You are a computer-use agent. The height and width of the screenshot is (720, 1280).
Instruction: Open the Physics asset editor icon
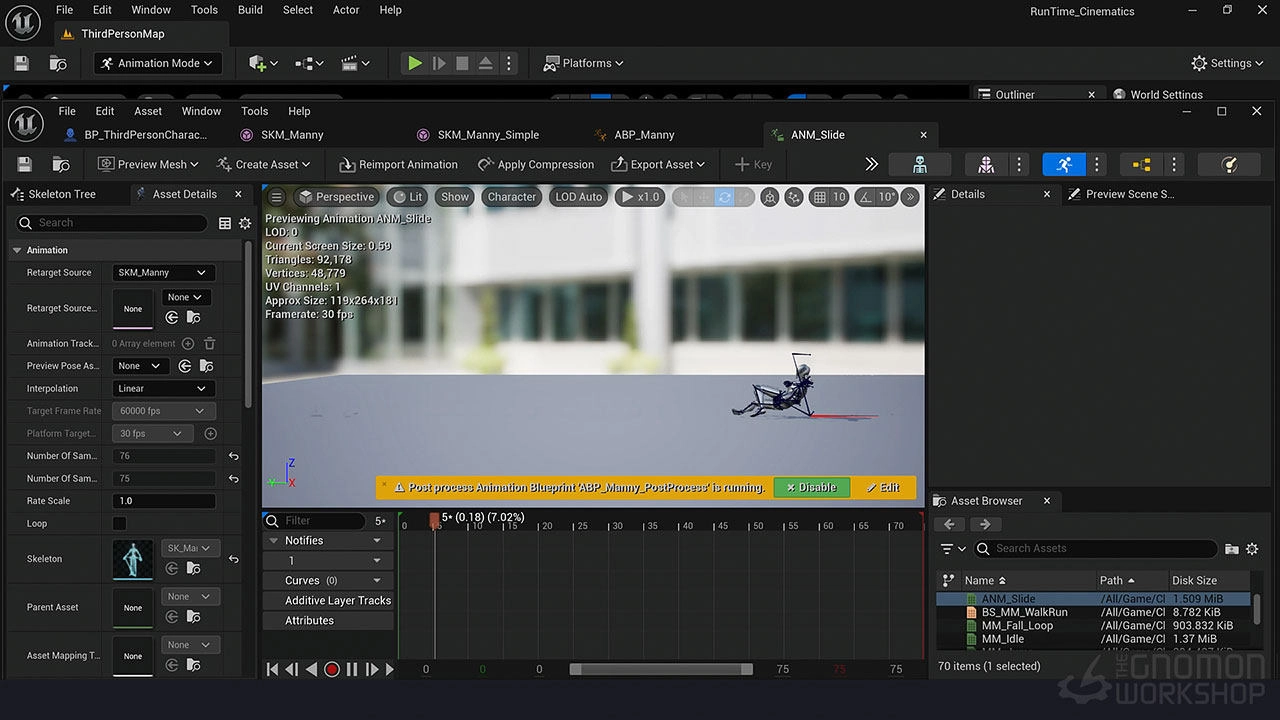click(x=1229, y=164)
